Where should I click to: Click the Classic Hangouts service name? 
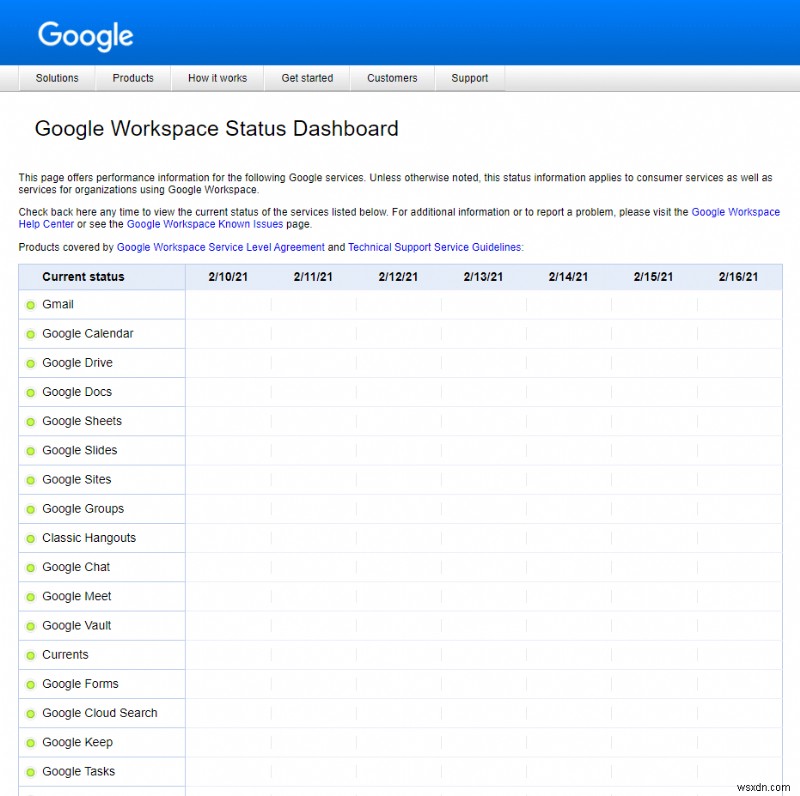[89, 538]
